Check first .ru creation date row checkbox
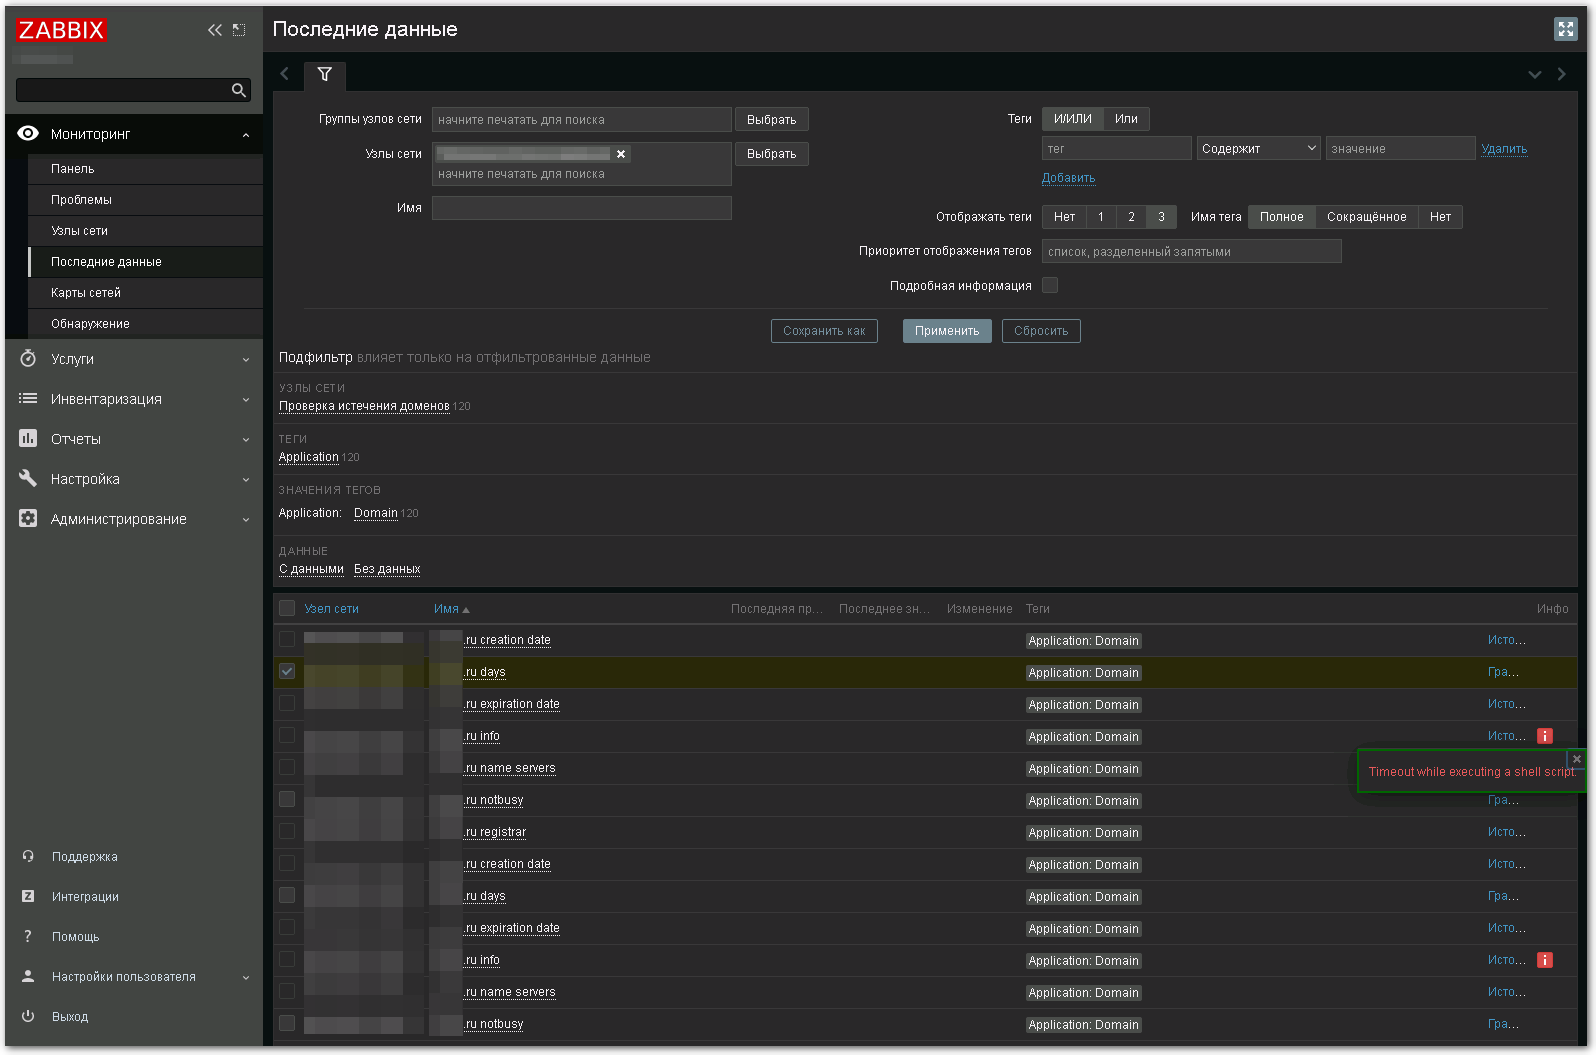Viewport: 1596px width, 1055px height. point(287,639)
